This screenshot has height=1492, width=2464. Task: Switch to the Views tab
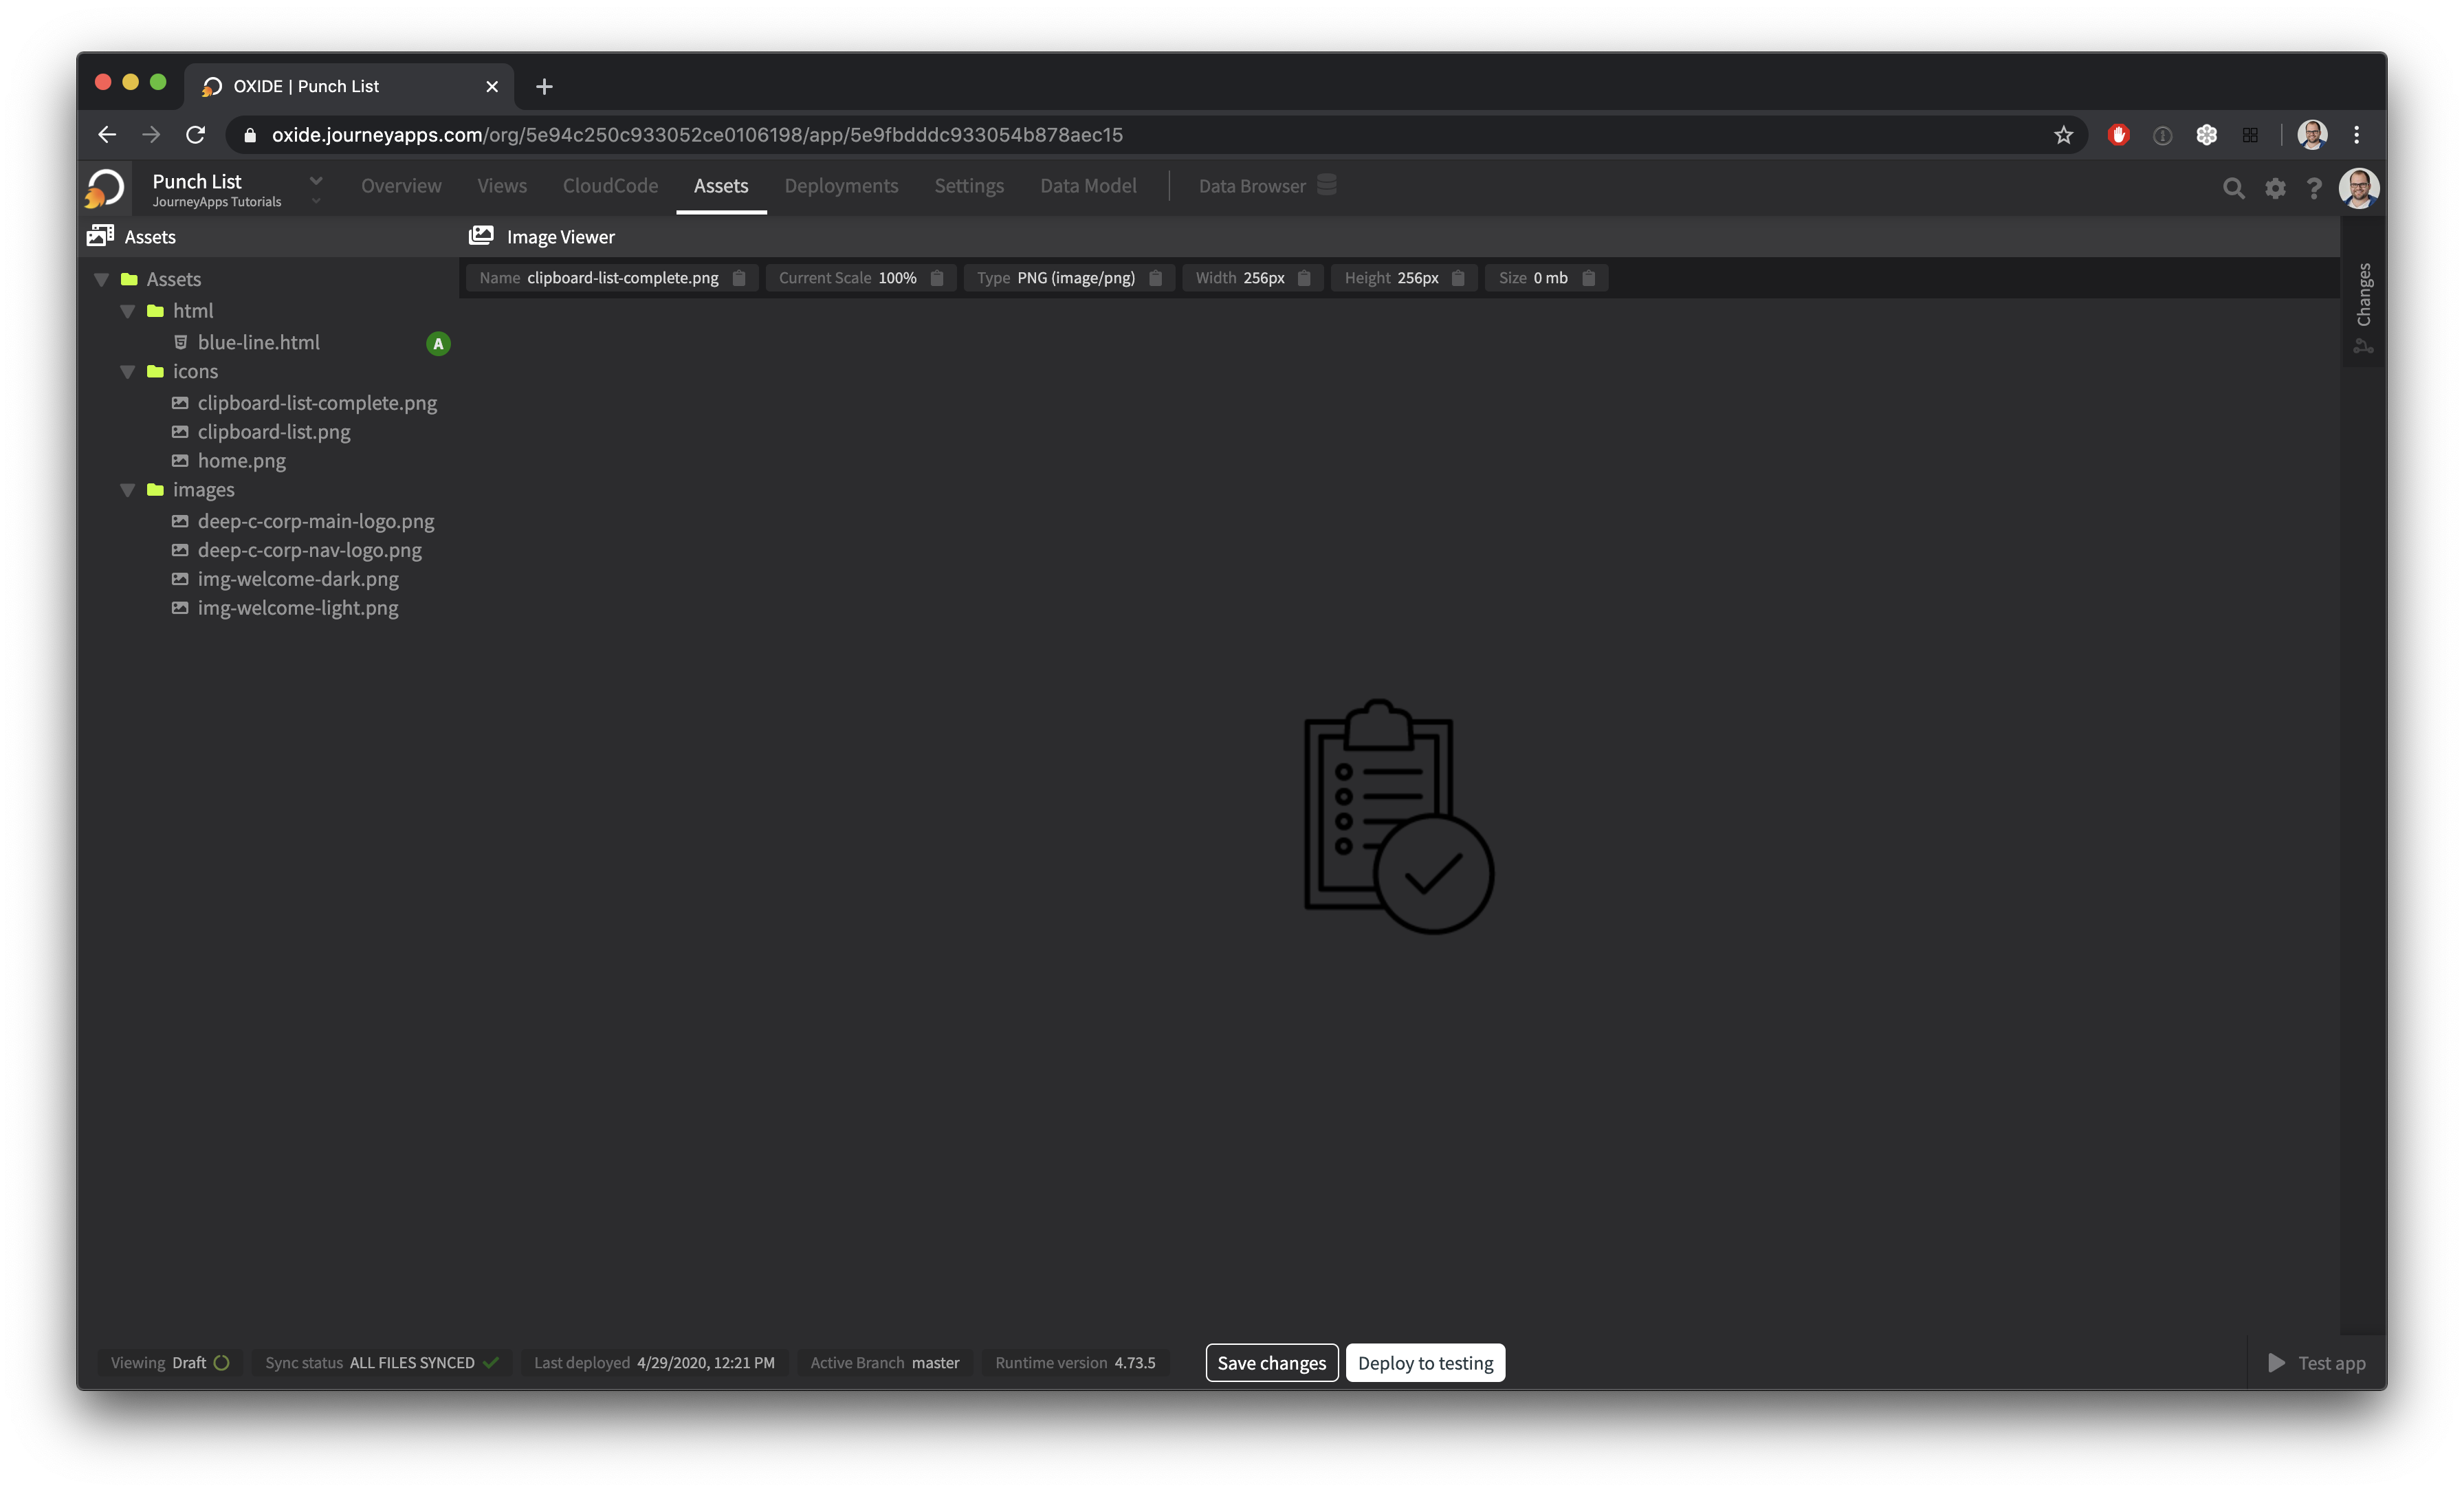pos(502,185)
